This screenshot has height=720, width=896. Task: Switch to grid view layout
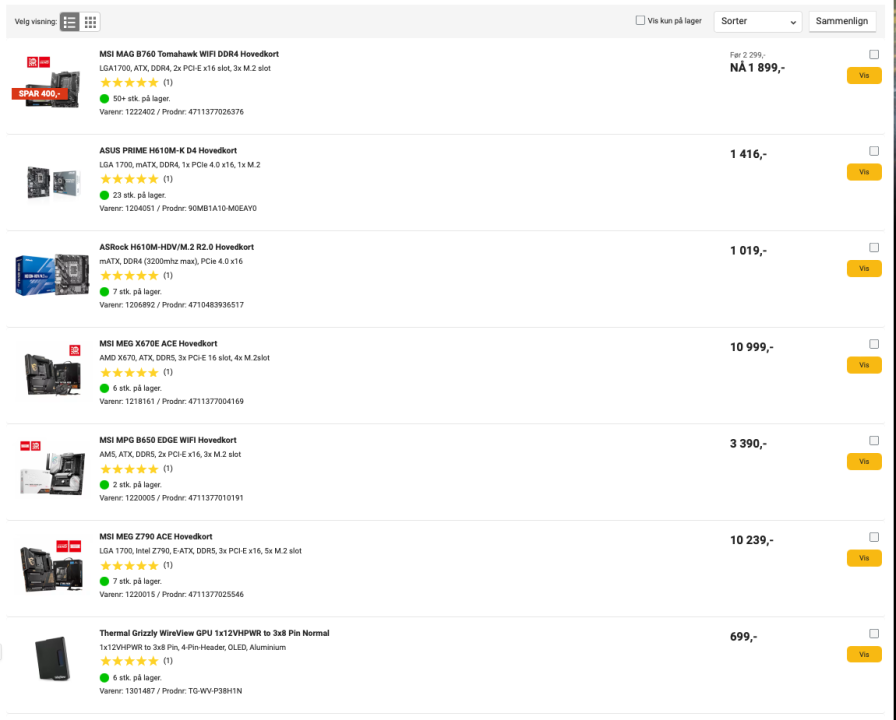[90, 22]
